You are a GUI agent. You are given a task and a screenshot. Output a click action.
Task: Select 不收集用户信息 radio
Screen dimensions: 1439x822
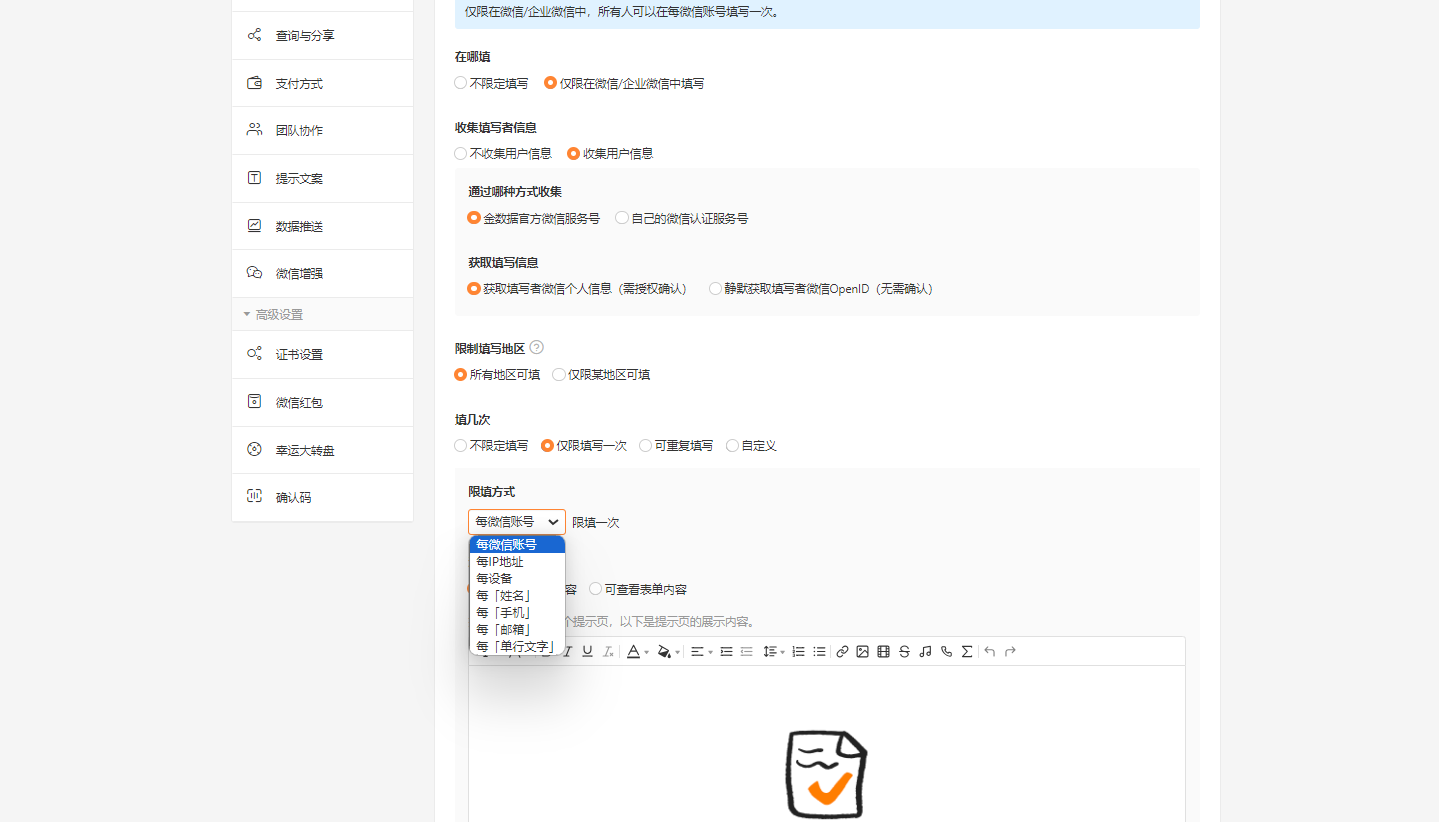[x=461, y=153]
